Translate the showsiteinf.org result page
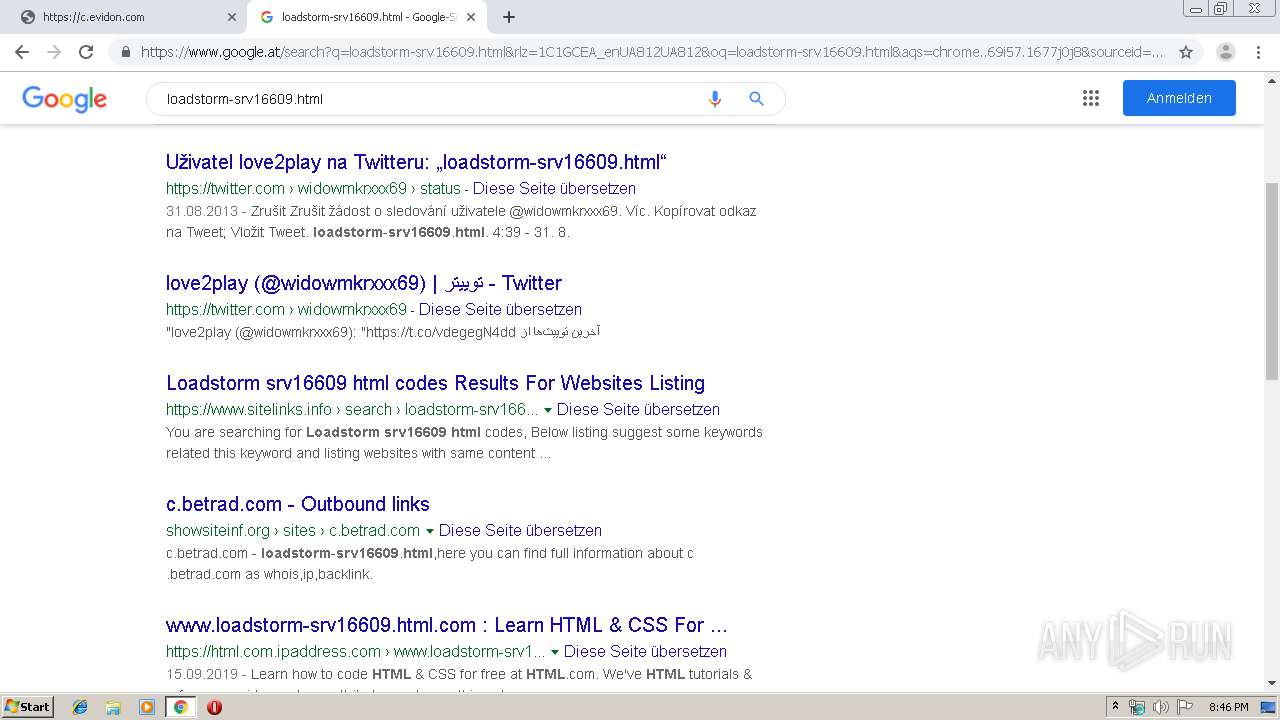Screen dimensions: 1280x720 (520, 530)
